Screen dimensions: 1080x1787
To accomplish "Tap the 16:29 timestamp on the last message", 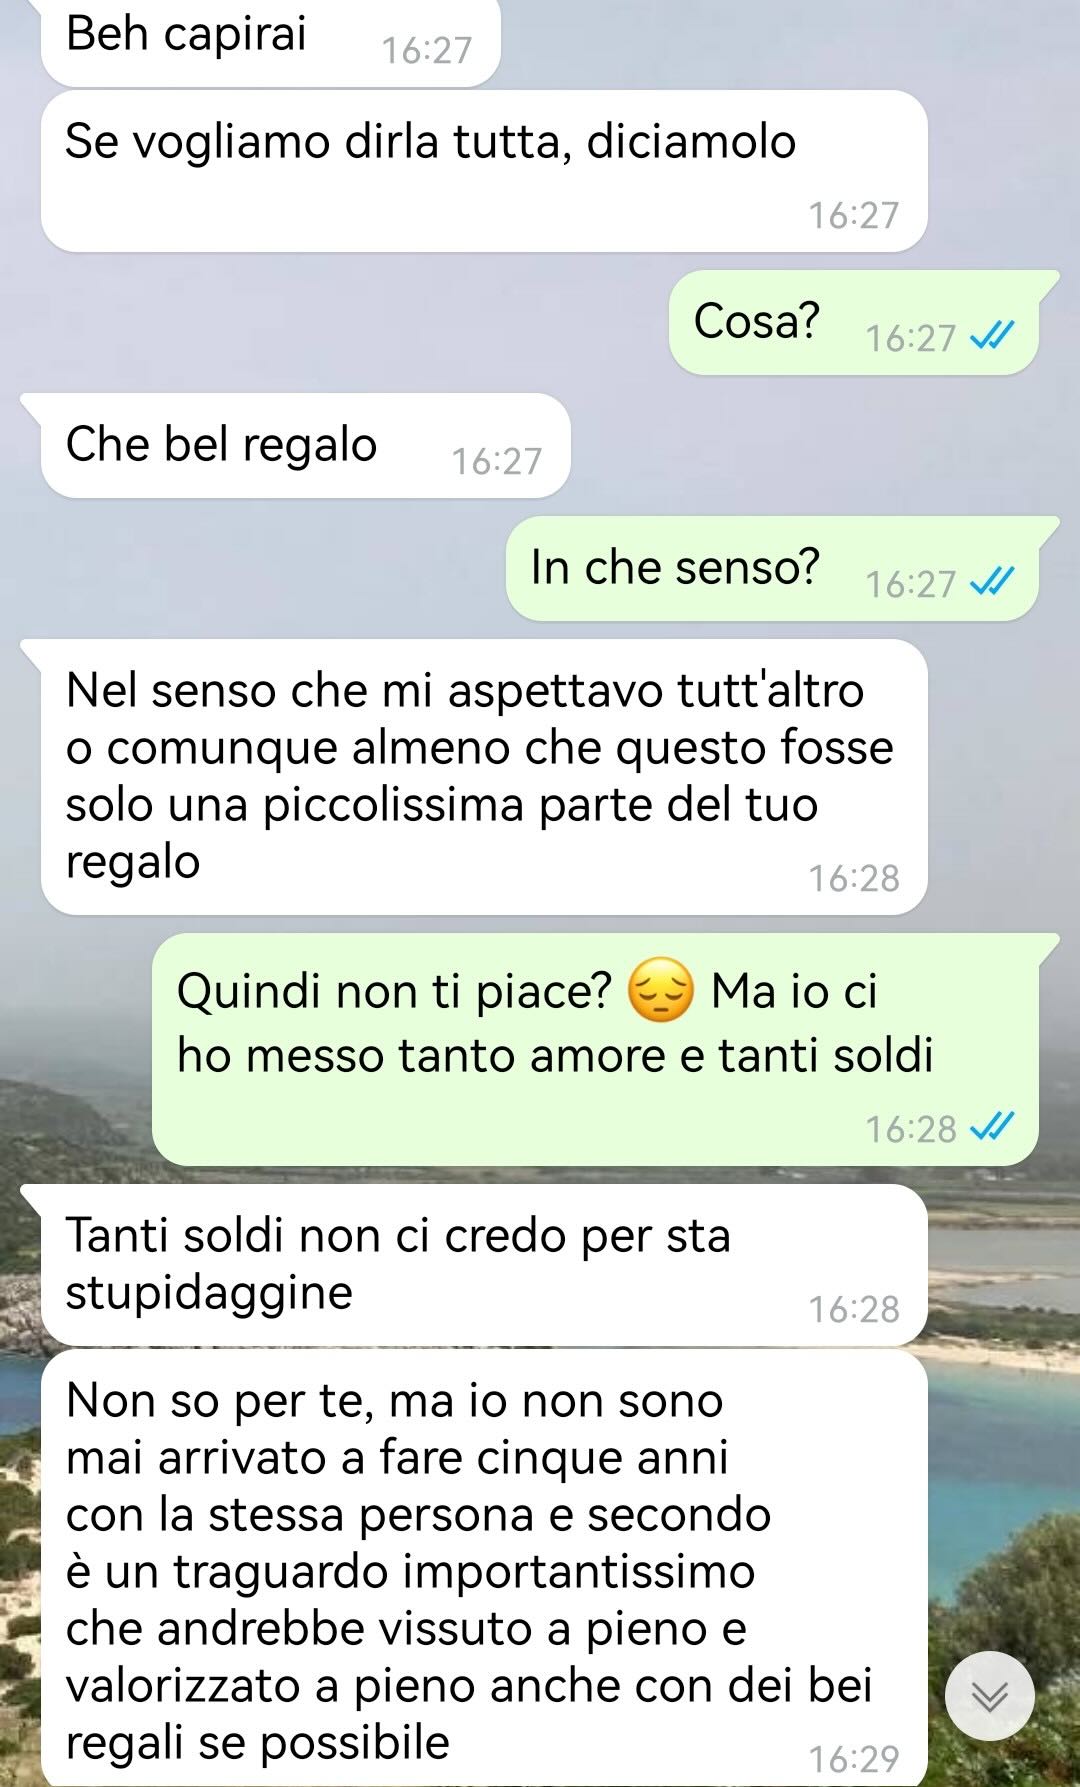I will click(854, 1758).
